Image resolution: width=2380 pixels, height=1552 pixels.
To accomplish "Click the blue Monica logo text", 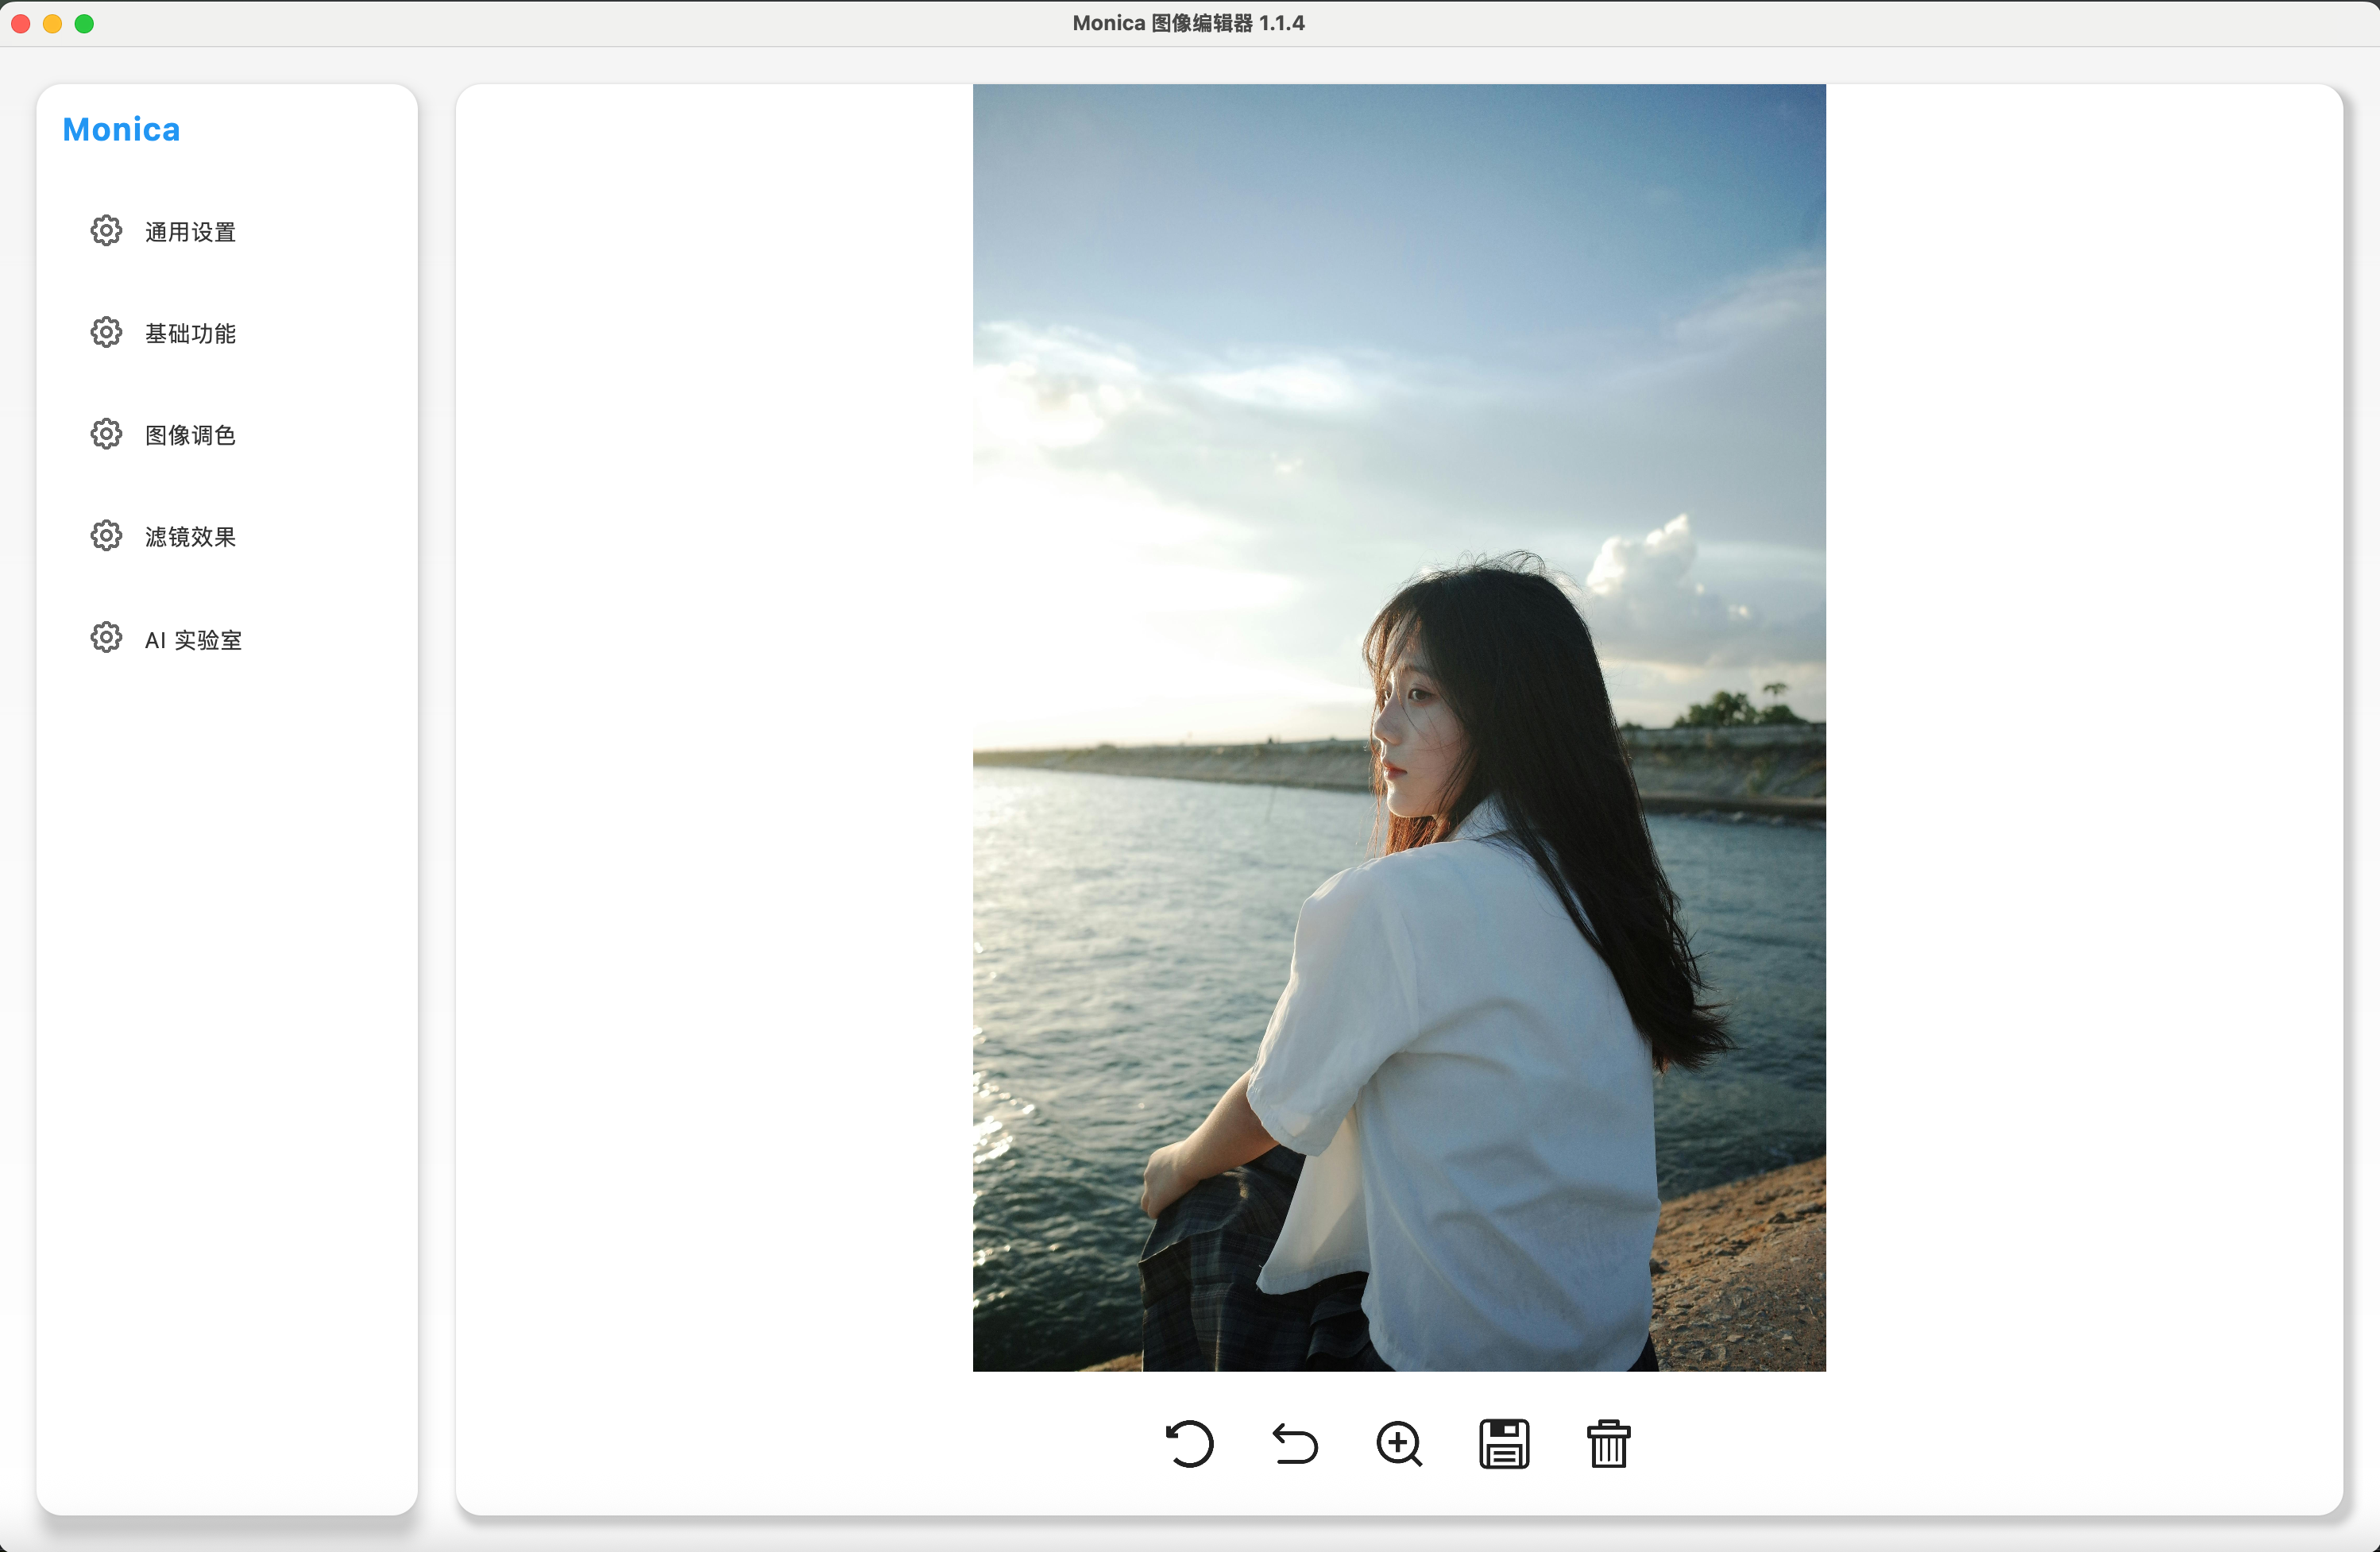I will [x=121, y=130].
